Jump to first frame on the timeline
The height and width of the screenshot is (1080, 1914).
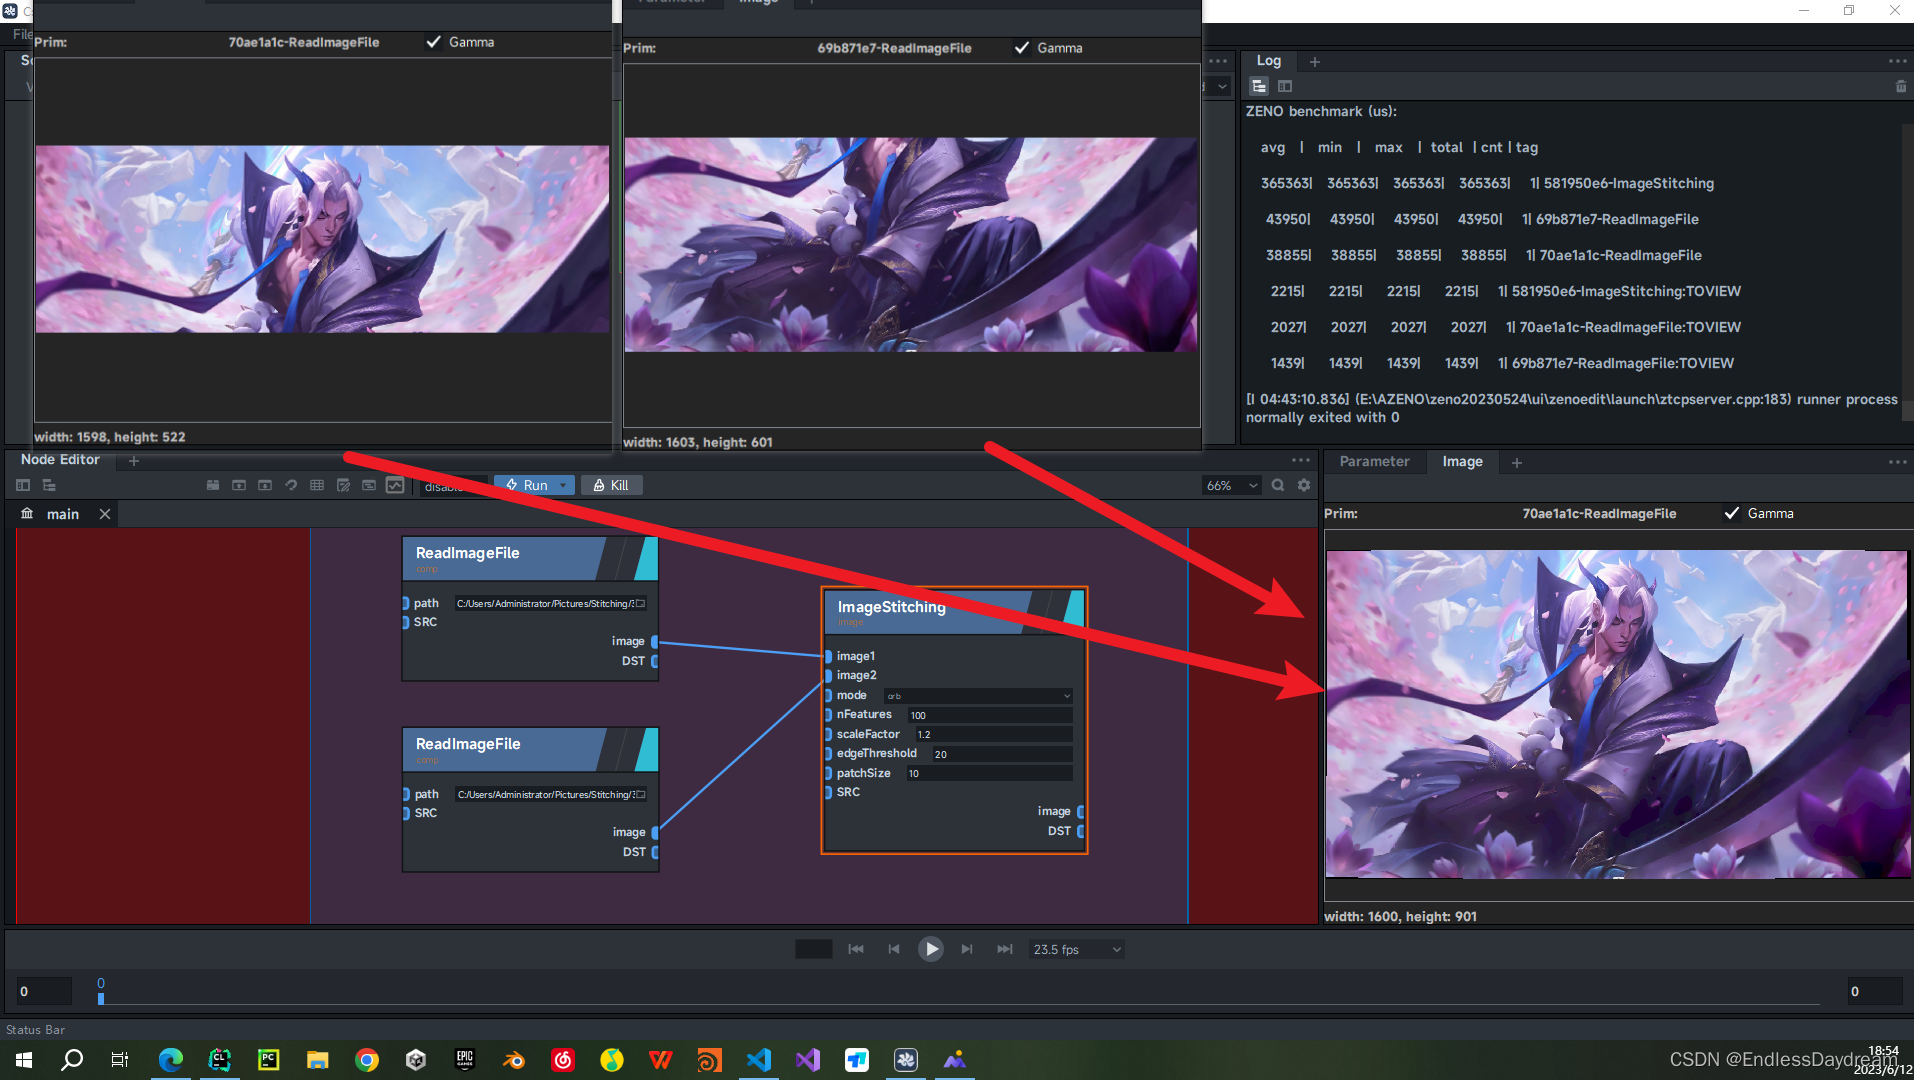pyautogui.click(x=856, y=949)
